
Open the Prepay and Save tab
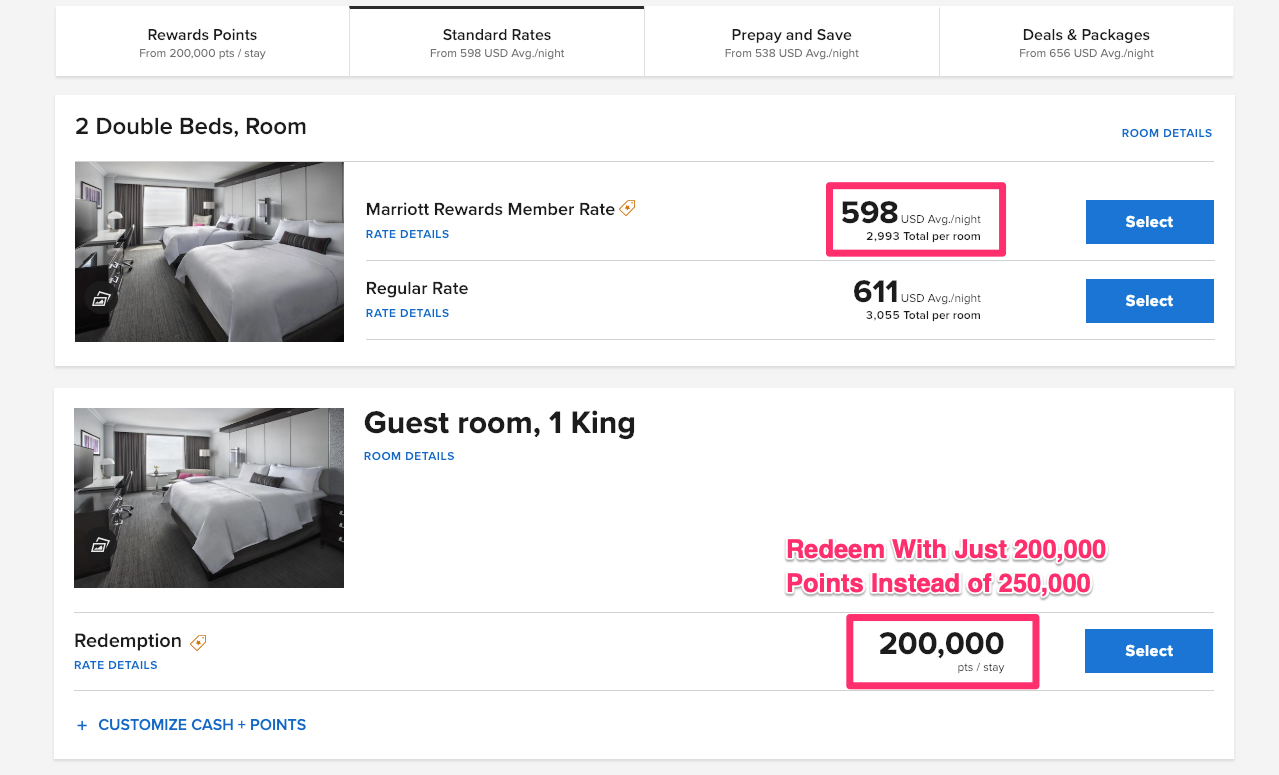791,42
